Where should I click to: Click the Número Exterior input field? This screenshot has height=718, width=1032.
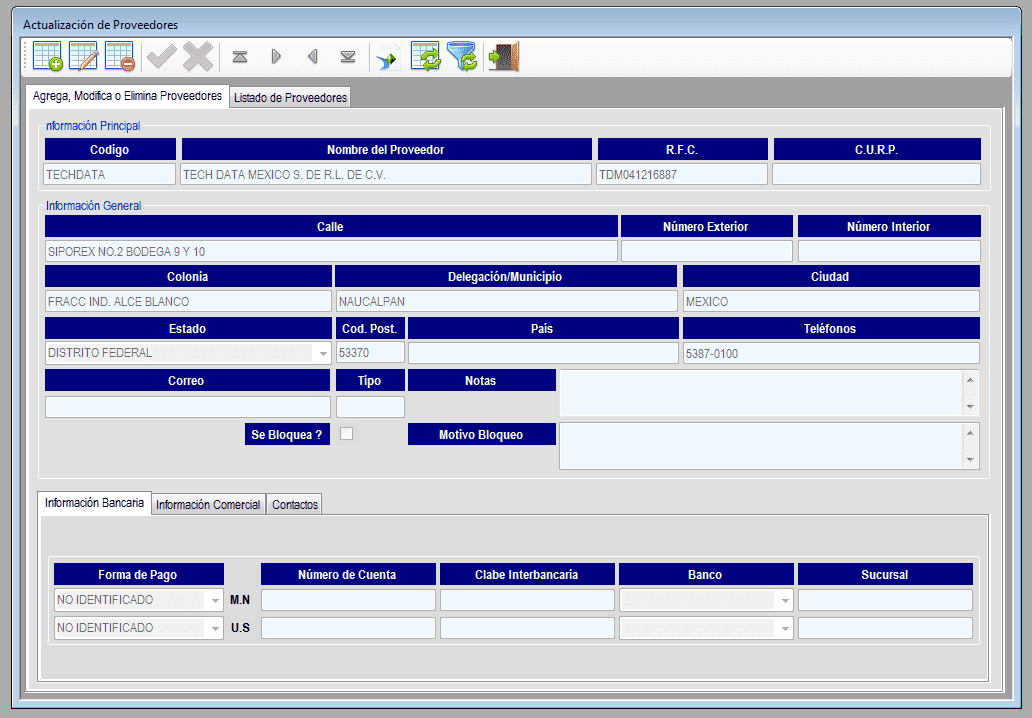coord(707,251)
